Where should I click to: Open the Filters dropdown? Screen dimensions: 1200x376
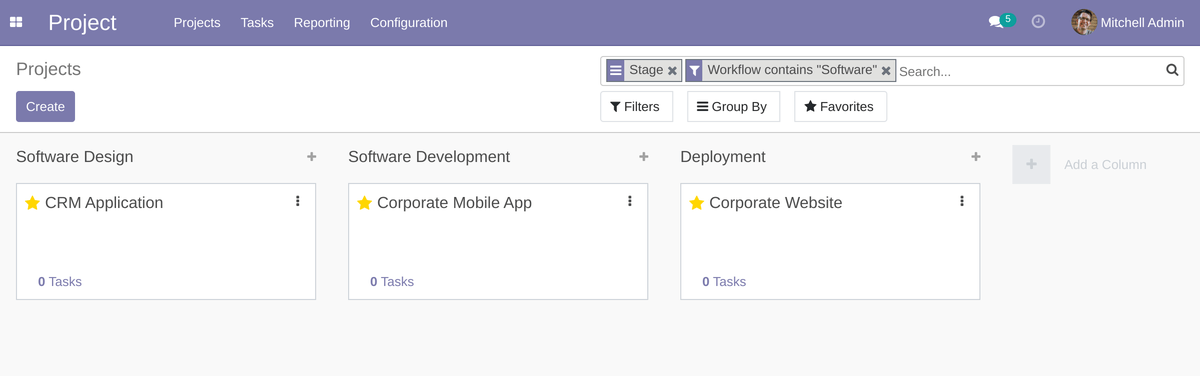(636, 106)
